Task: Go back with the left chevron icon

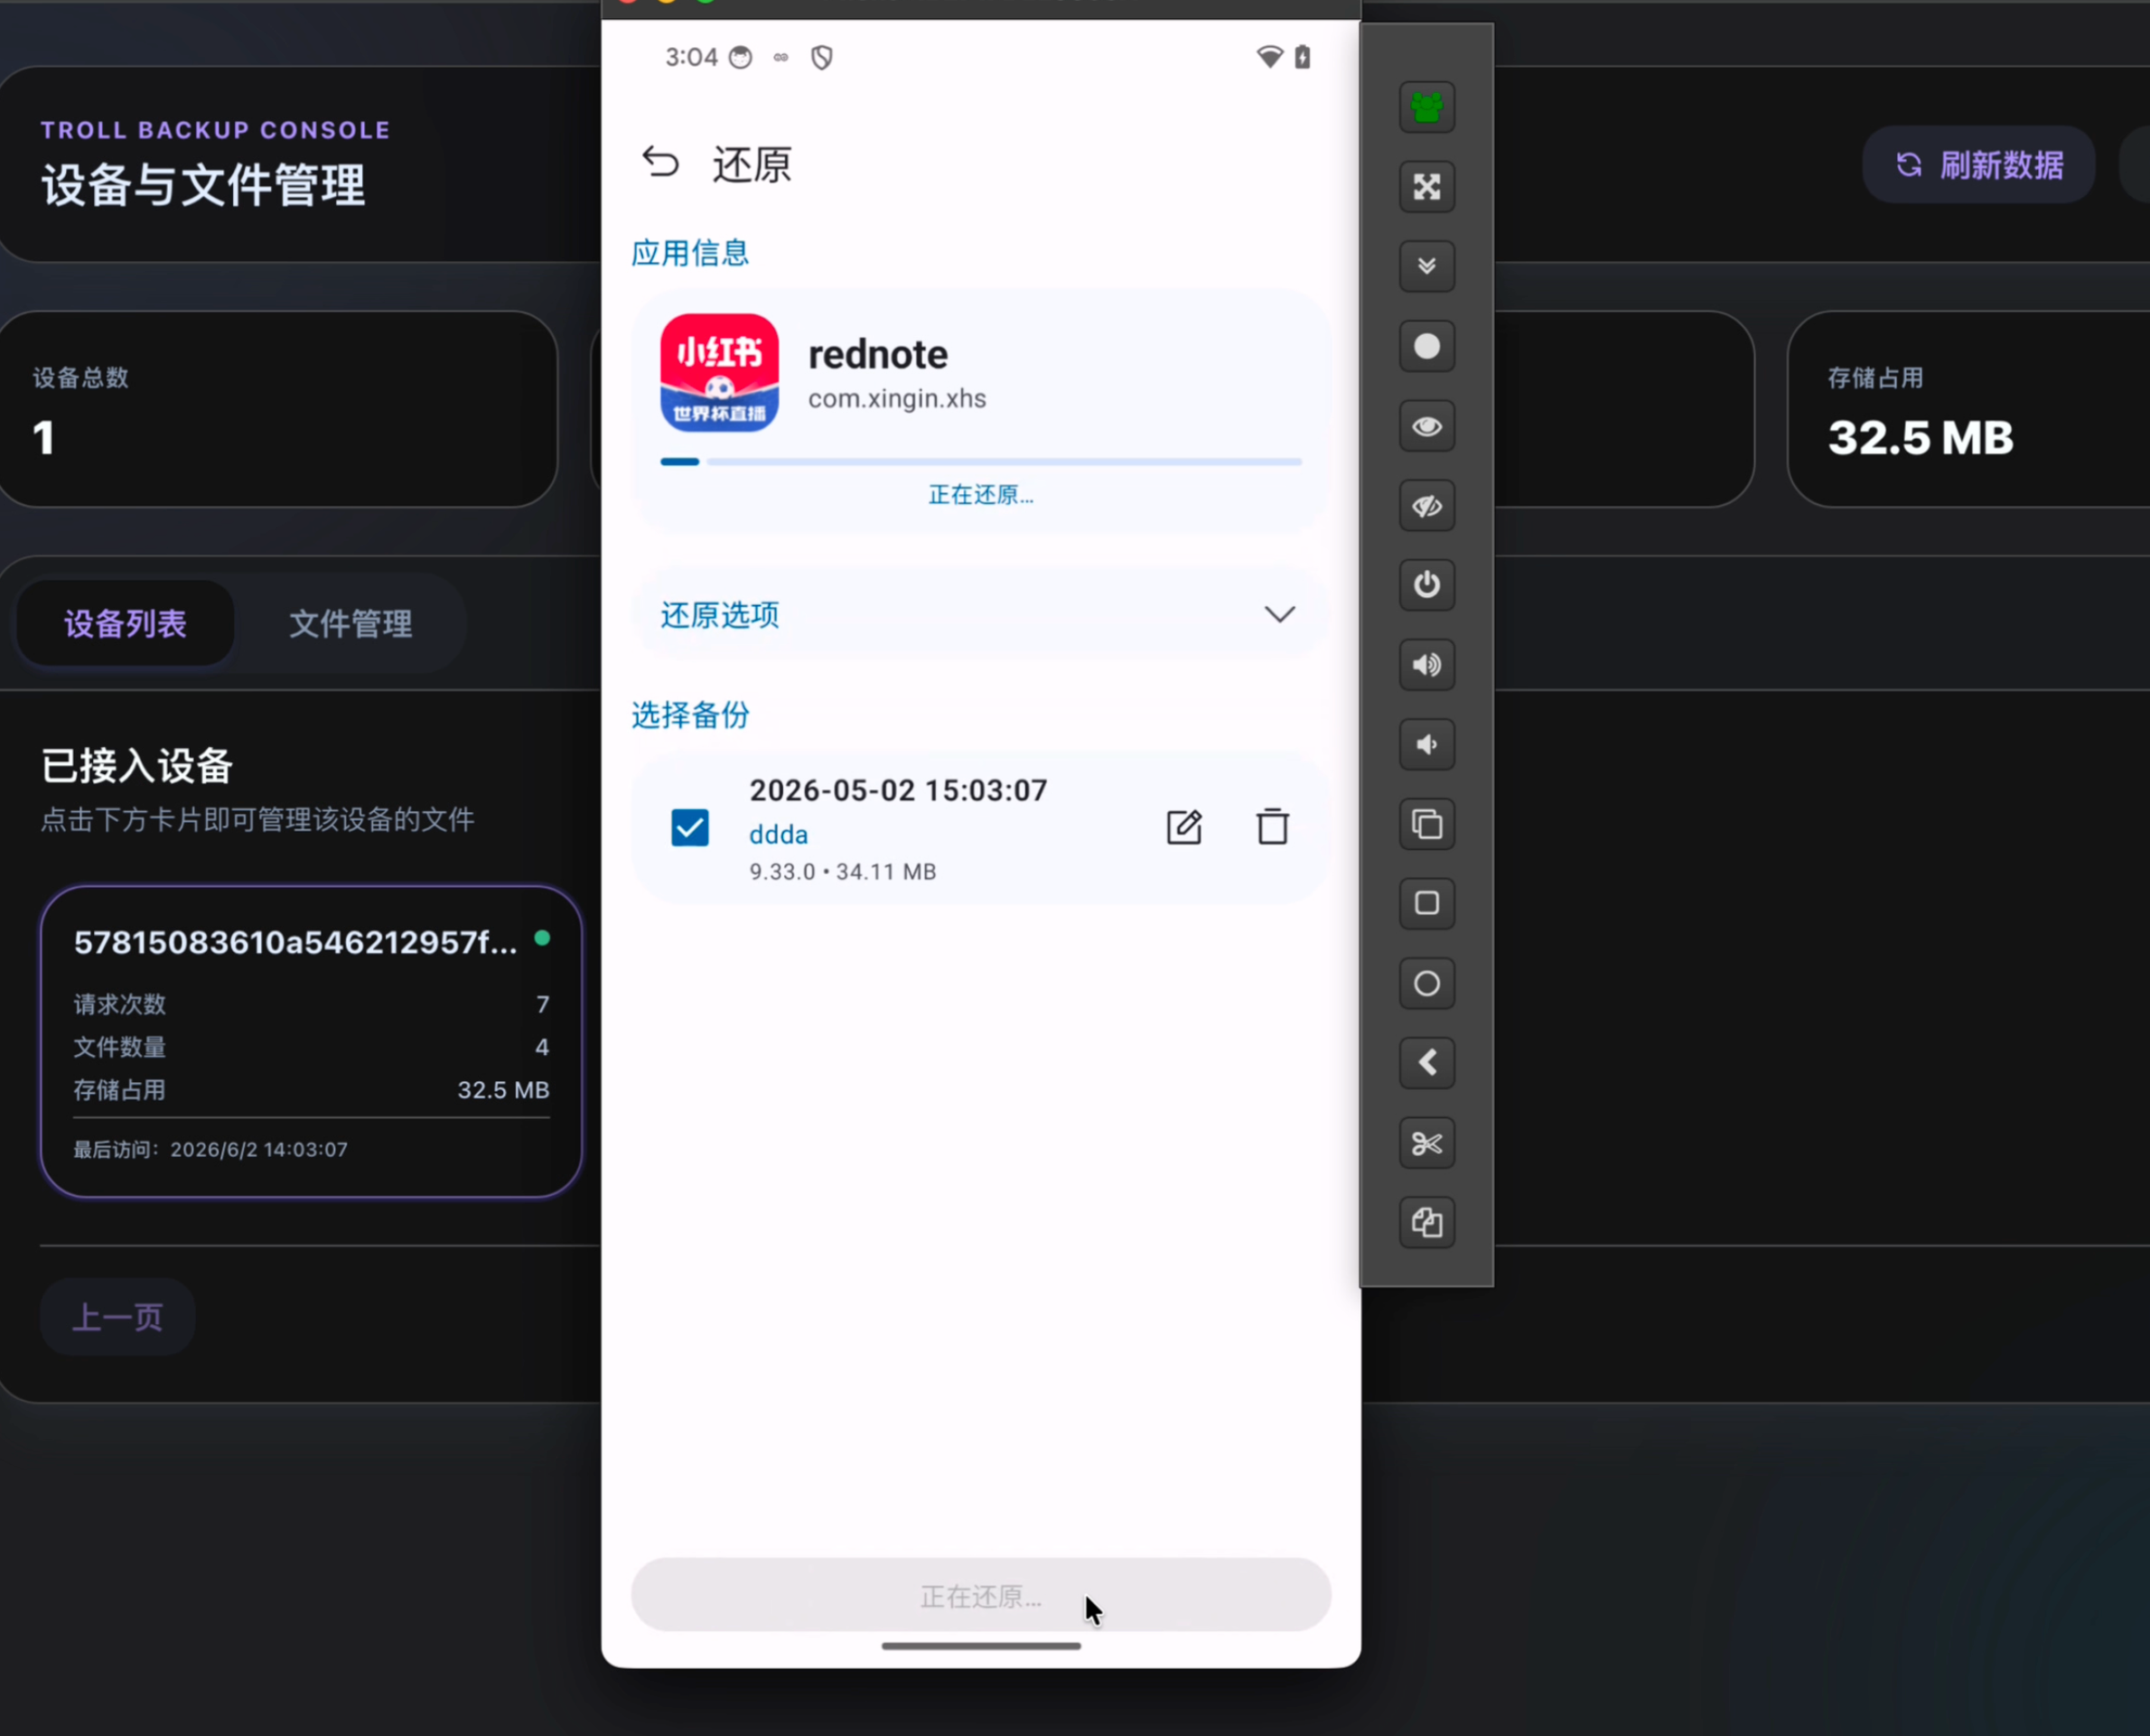Action: coord(1426,1063)
